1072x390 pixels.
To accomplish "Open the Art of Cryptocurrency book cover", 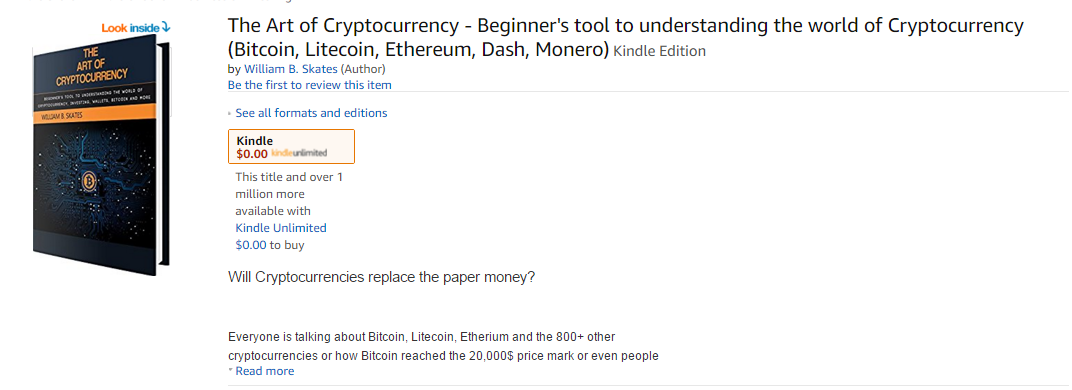I will [101, 157].
